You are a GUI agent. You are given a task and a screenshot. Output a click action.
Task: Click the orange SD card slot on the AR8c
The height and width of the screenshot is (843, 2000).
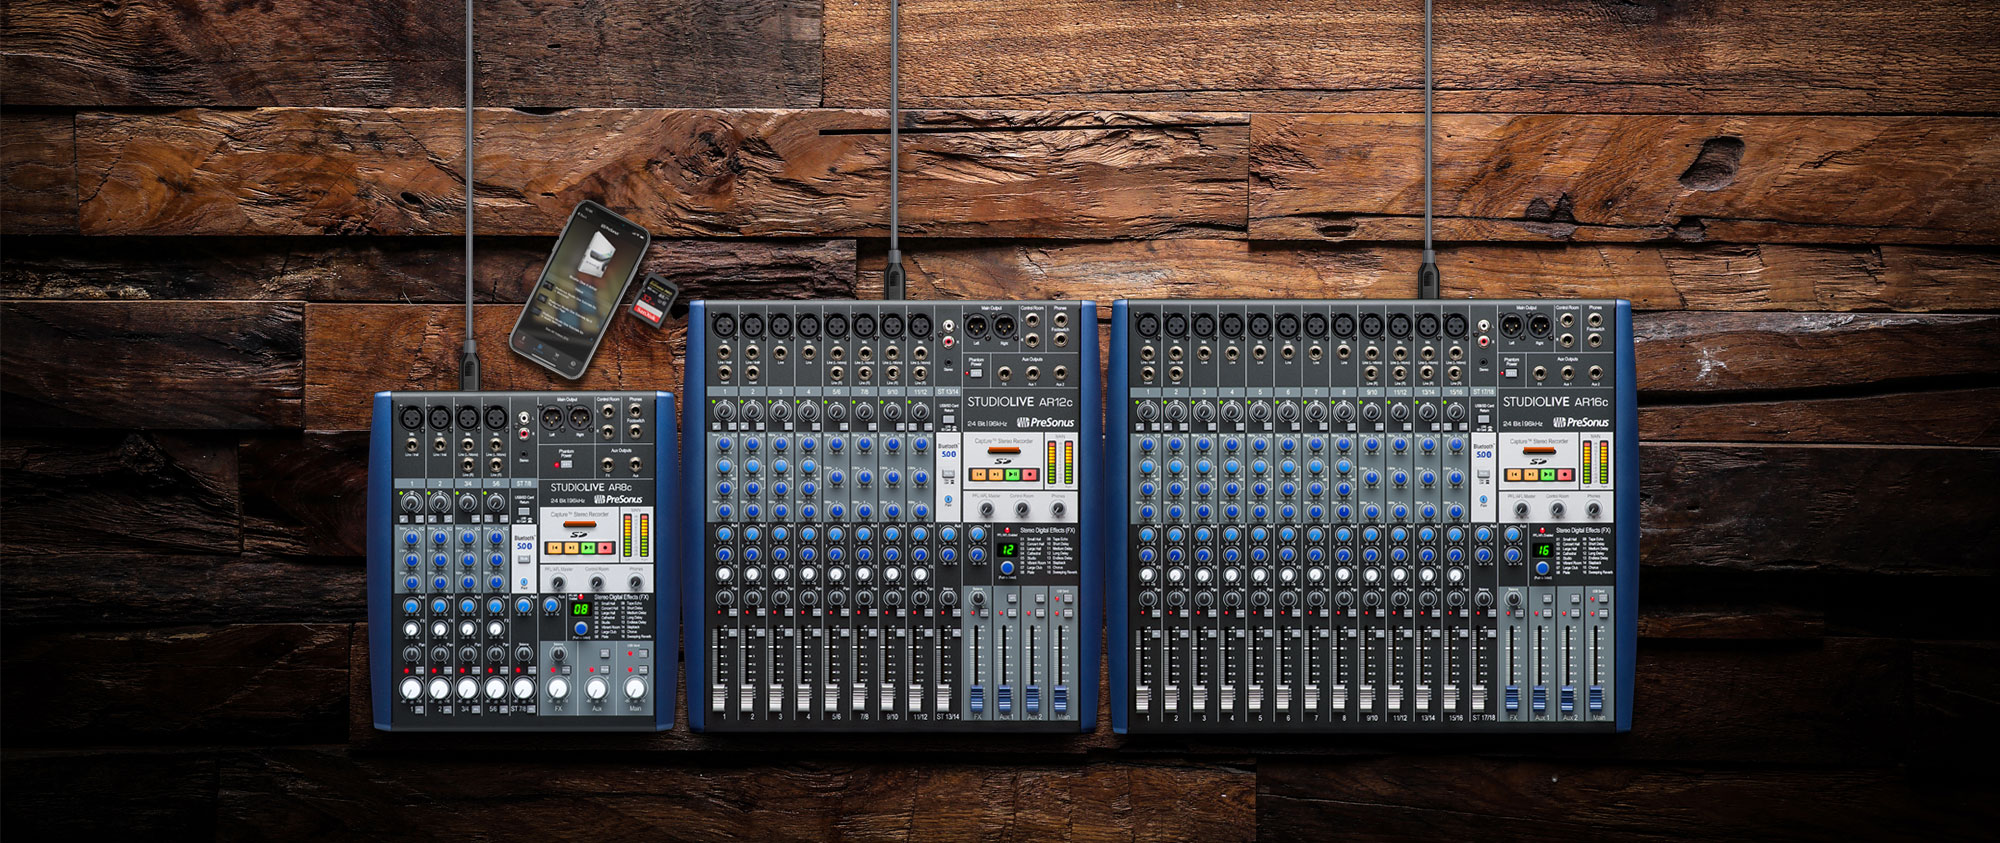(x=580, y=525)
